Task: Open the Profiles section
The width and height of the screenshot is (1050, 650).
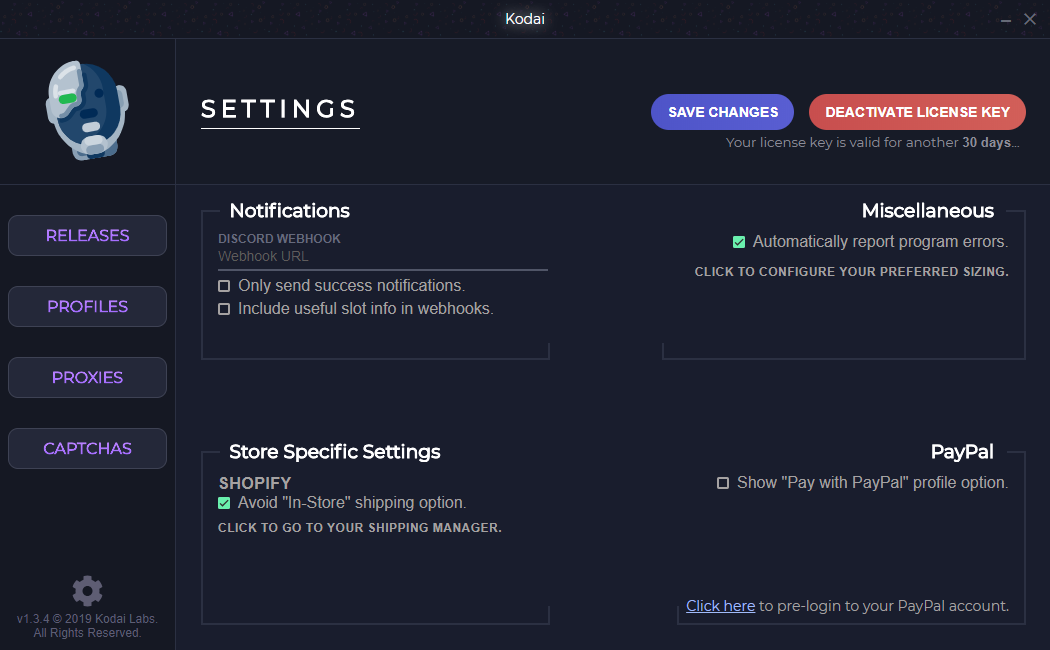Action: 87,307
